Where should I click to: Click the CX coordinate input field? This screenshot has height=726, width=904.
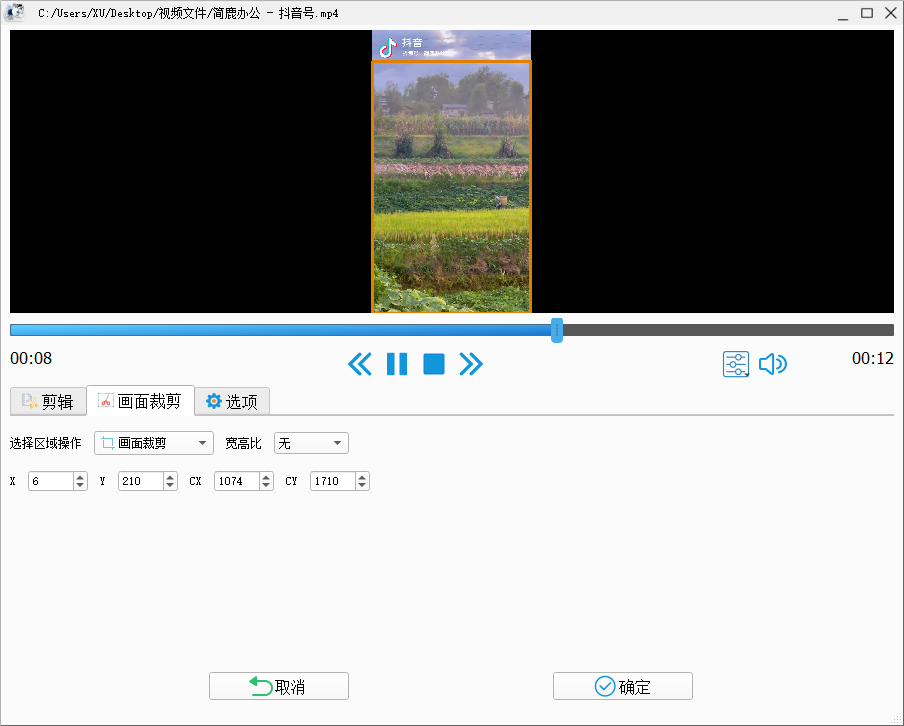238,481
